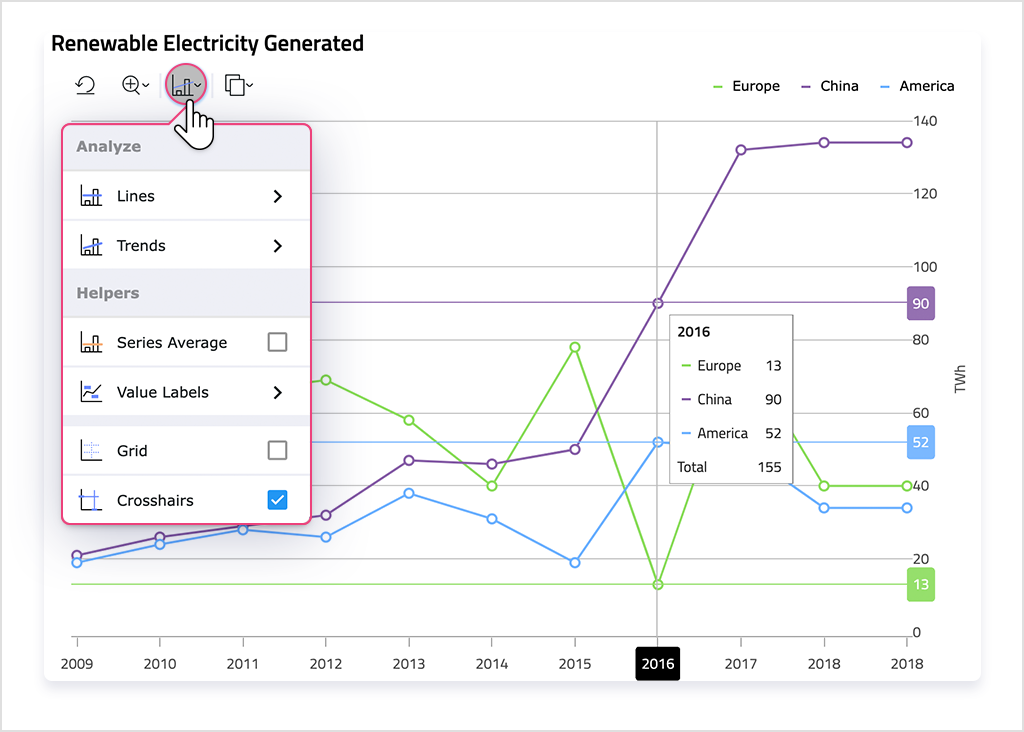Click the 2017 x-axis label
Image resolution: width=1024 pixels, height=732 pixels.
click(x=741, y=664)
